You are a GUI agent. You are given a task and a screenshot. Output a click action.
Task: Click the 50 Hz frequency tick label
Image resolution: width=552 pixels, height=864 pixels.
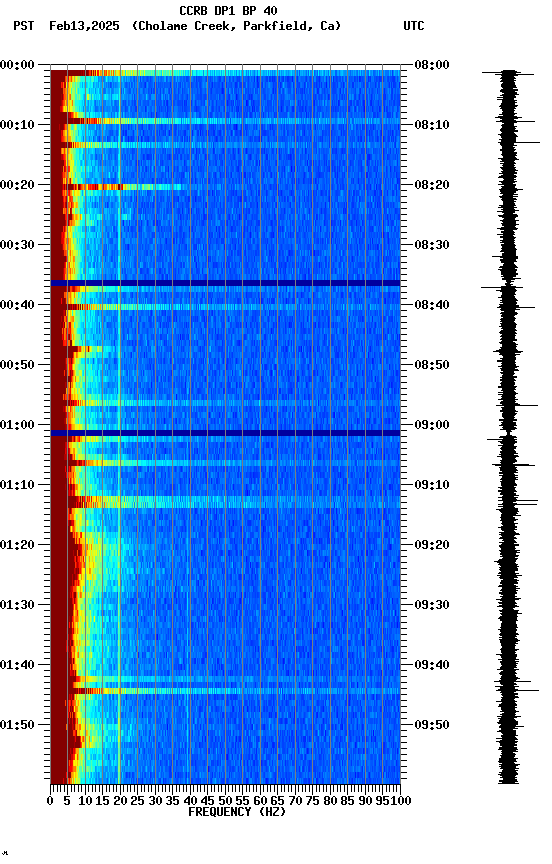pos(225,801)
